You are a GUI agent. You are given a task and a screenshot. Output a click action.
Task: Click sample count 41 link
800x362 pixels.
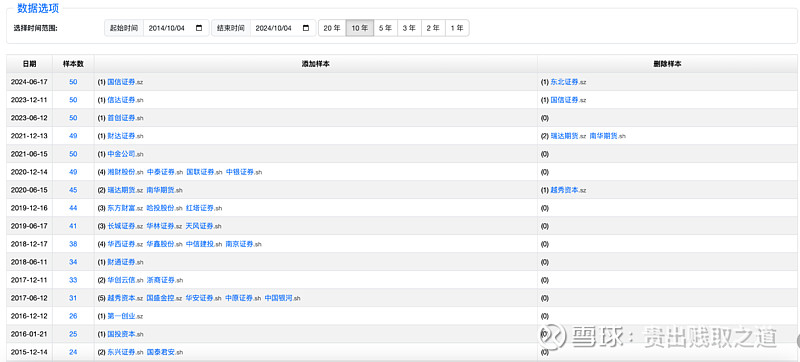73,226
